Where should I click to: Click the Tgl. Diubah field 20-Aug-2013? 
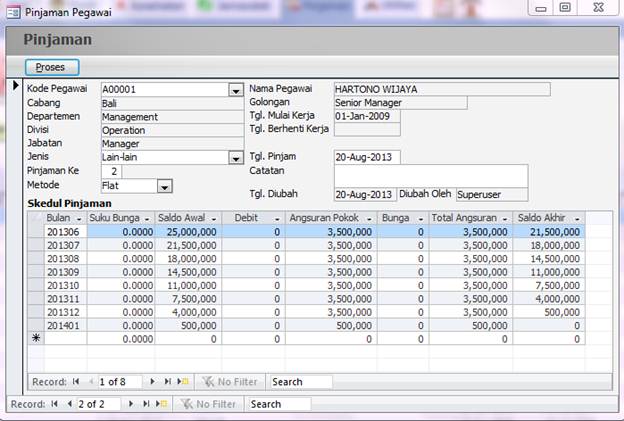coord(365,195)
